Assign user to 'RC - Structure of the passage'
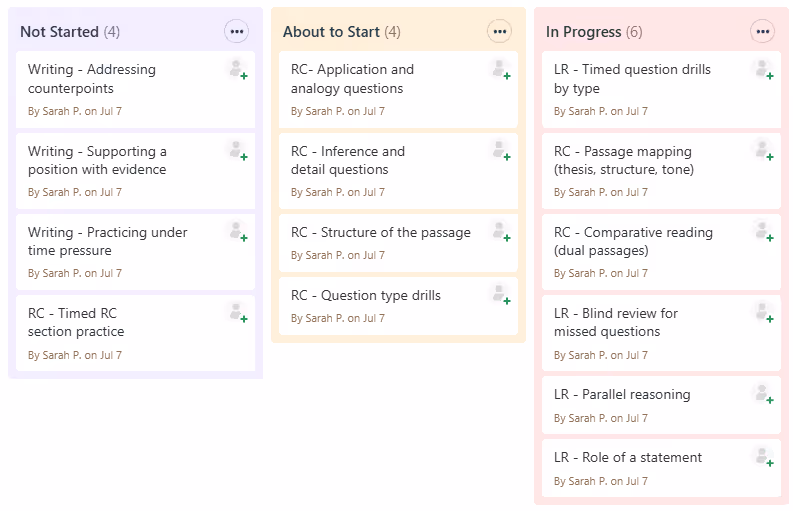The height and width of the screenshot is (511, 793). [x=500, y=232]
